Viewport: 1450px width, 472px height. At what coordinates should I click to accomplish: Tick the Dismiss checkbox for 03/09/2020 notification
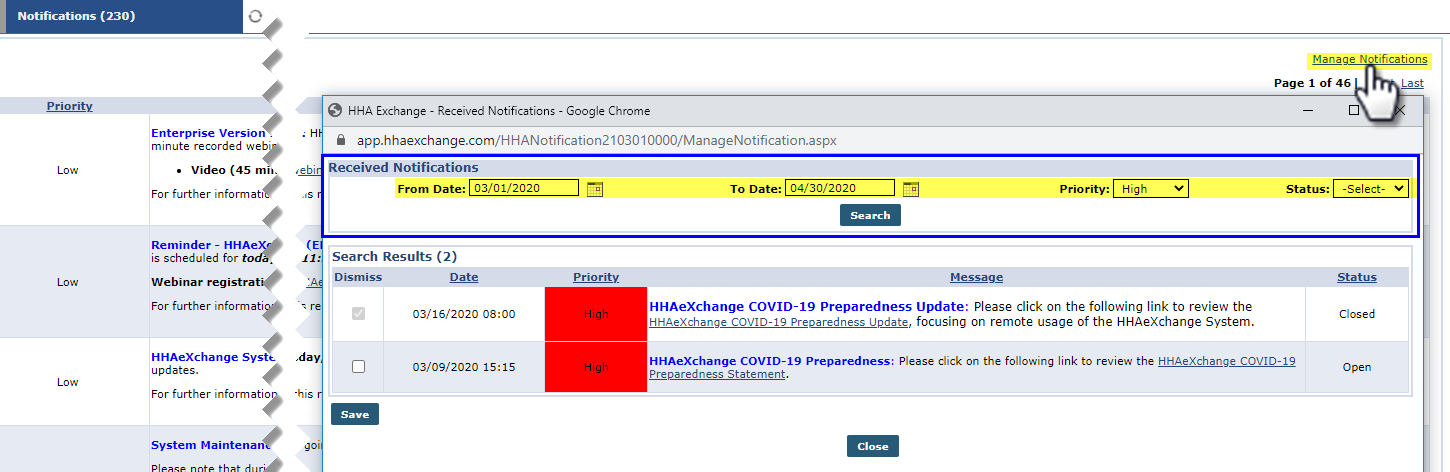click(358, 367)
